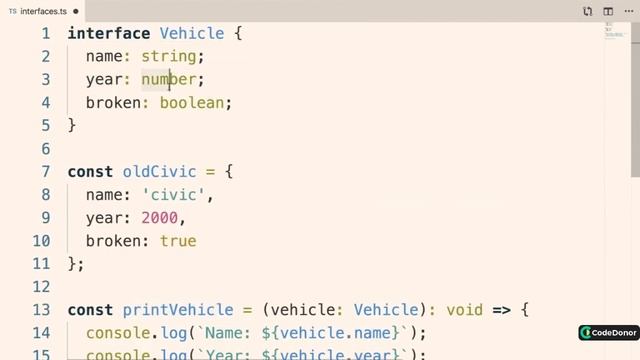Click closing brace on line 5
This screenshot has width=640, height=360.
tap(72, 125)
